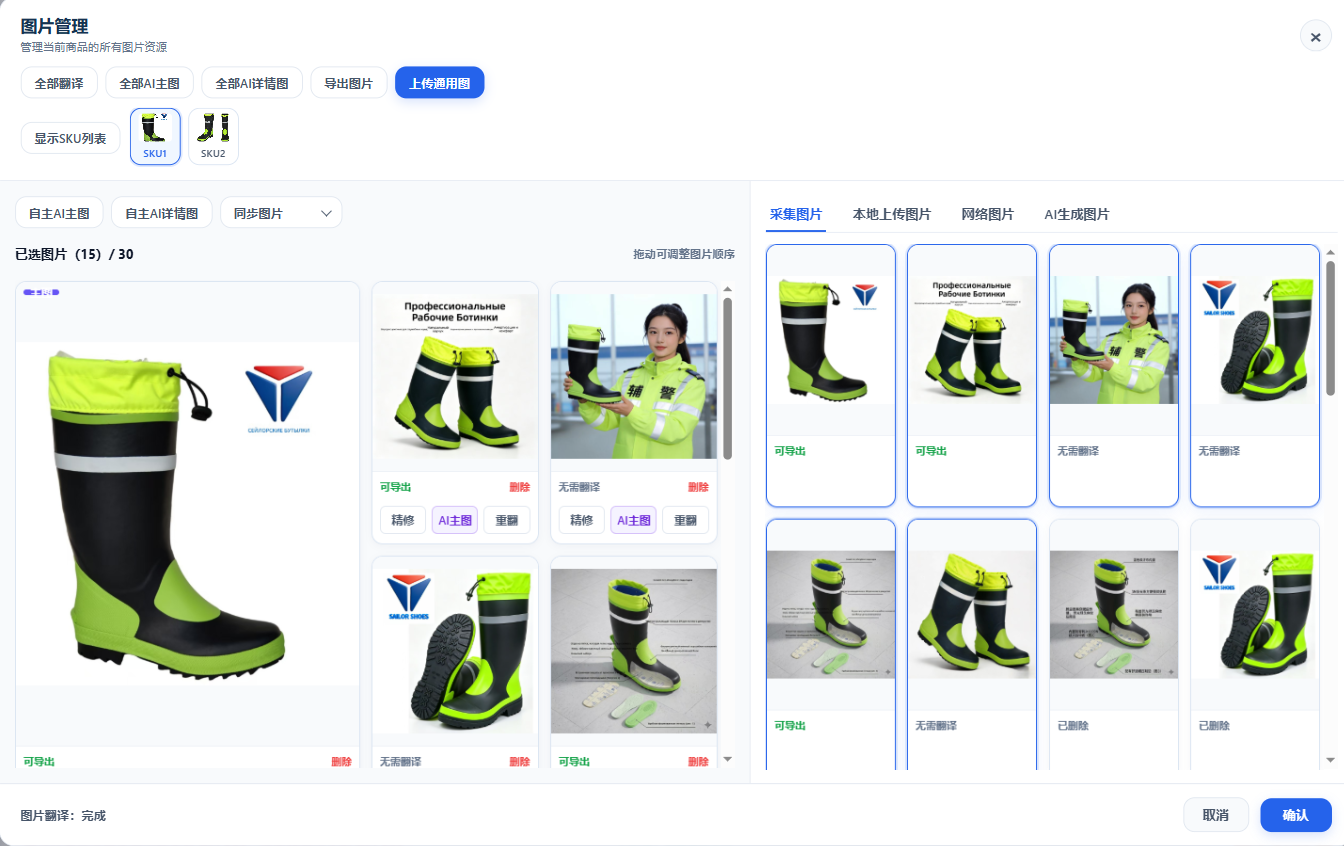Click the 图片翻译：完成 status text
The width and height of the screenshot is (1344, 846).
point(63,816)
